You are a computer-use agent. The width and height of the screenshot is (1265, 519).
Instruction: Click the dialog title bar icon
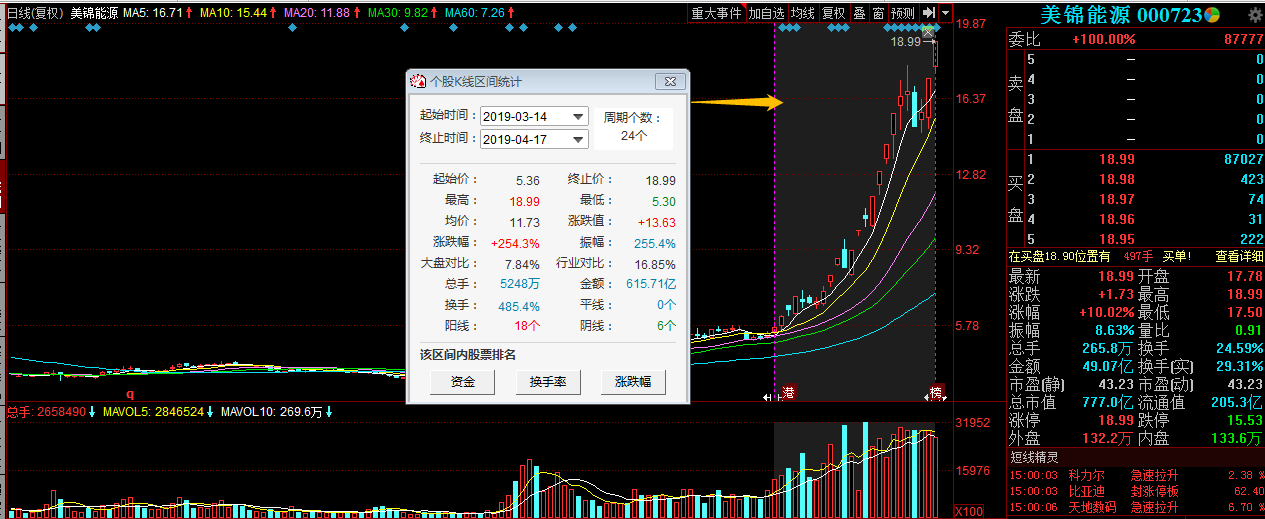[x=418, y=81]
